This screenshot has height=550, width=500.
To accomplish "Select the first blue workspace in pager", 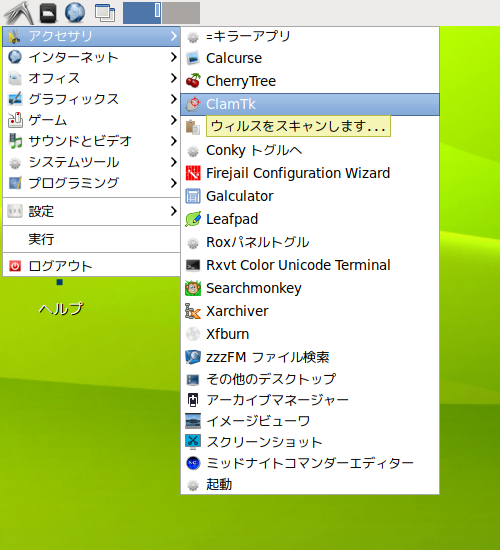I will click(x=142, y=13).
